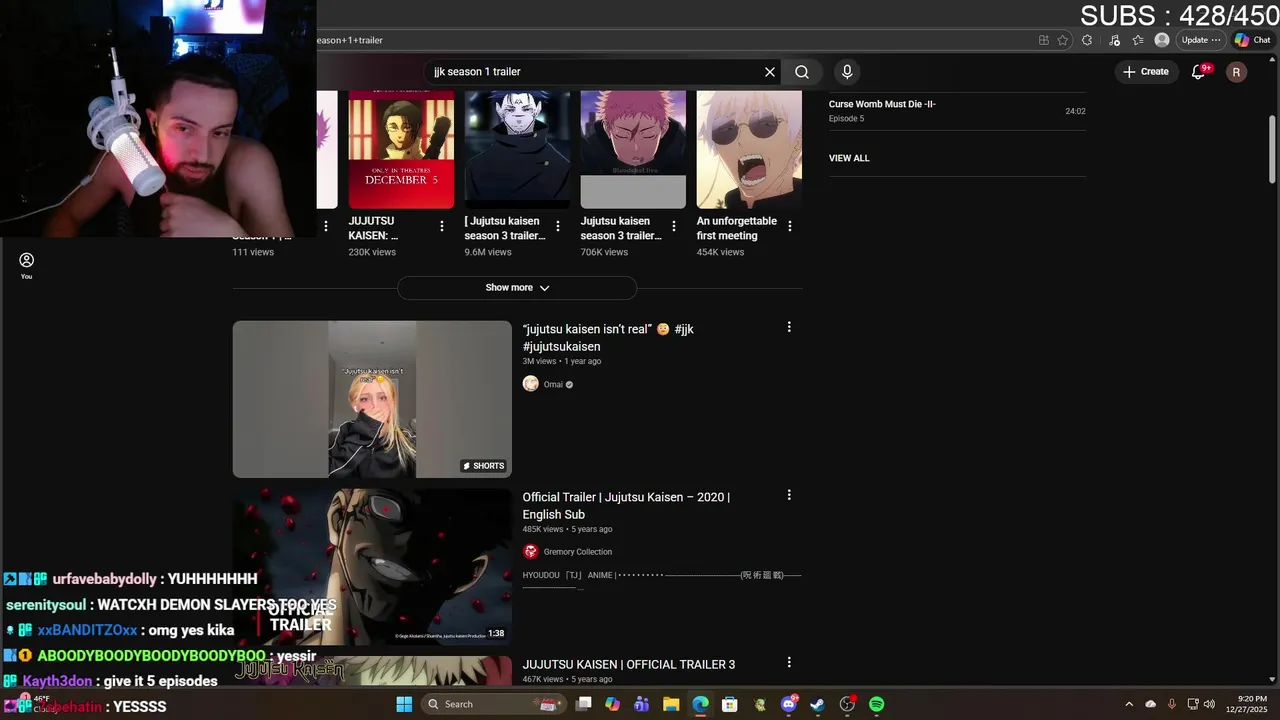Open options for 706K views season 3 trailer short

674,227
